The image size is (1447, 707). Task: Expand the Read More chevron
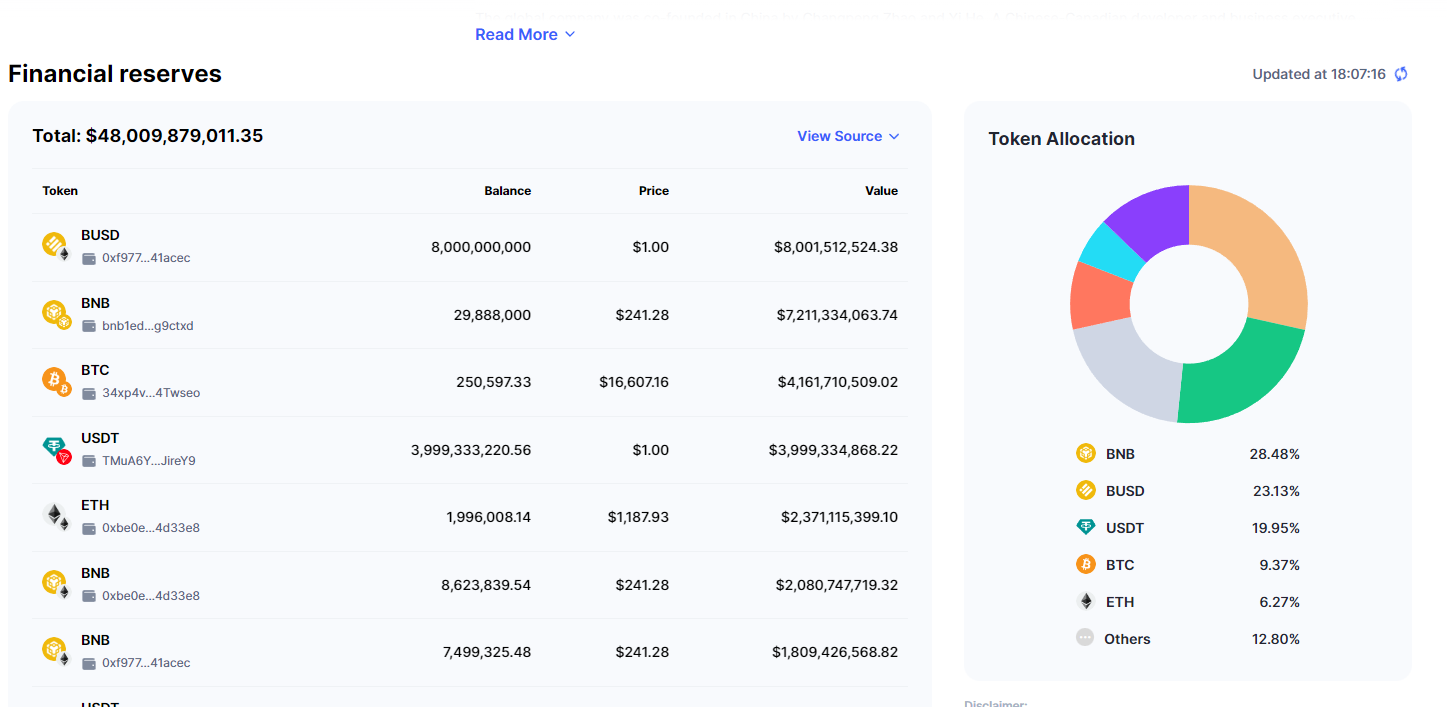coord(570,35)
